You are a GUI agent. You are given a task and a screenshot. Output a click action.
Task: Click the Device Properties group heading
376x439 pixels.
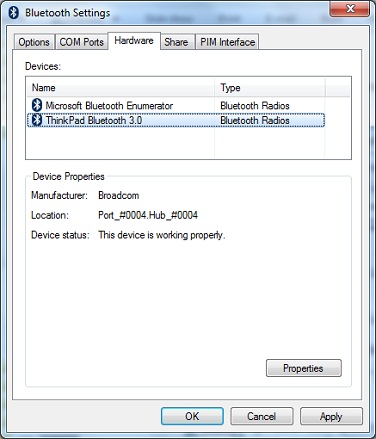[68, 176]
